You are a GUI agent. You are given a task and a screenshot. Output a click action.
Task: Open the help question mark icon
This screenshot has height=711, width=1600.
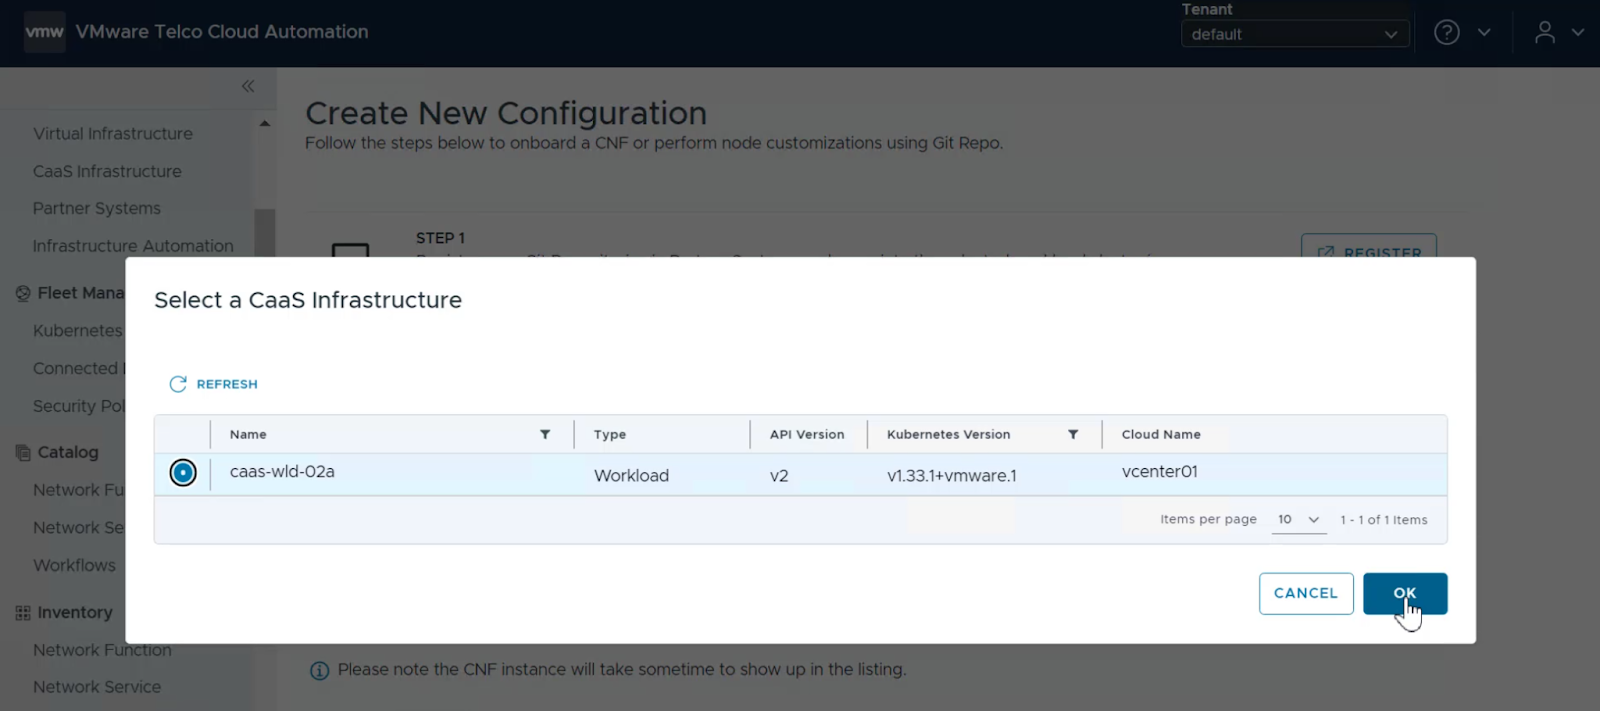coord(1447,32)
